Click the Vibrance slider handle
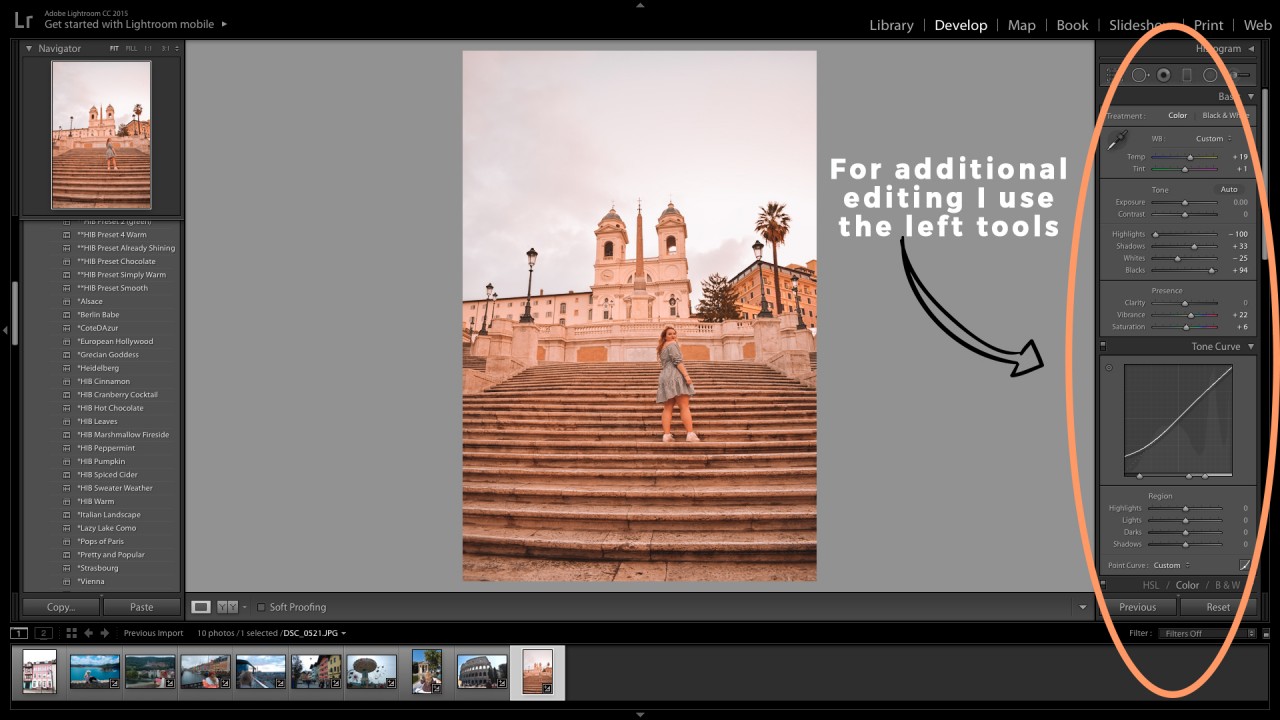Screen dimensions: 1280x720 tap(1190, 315)
